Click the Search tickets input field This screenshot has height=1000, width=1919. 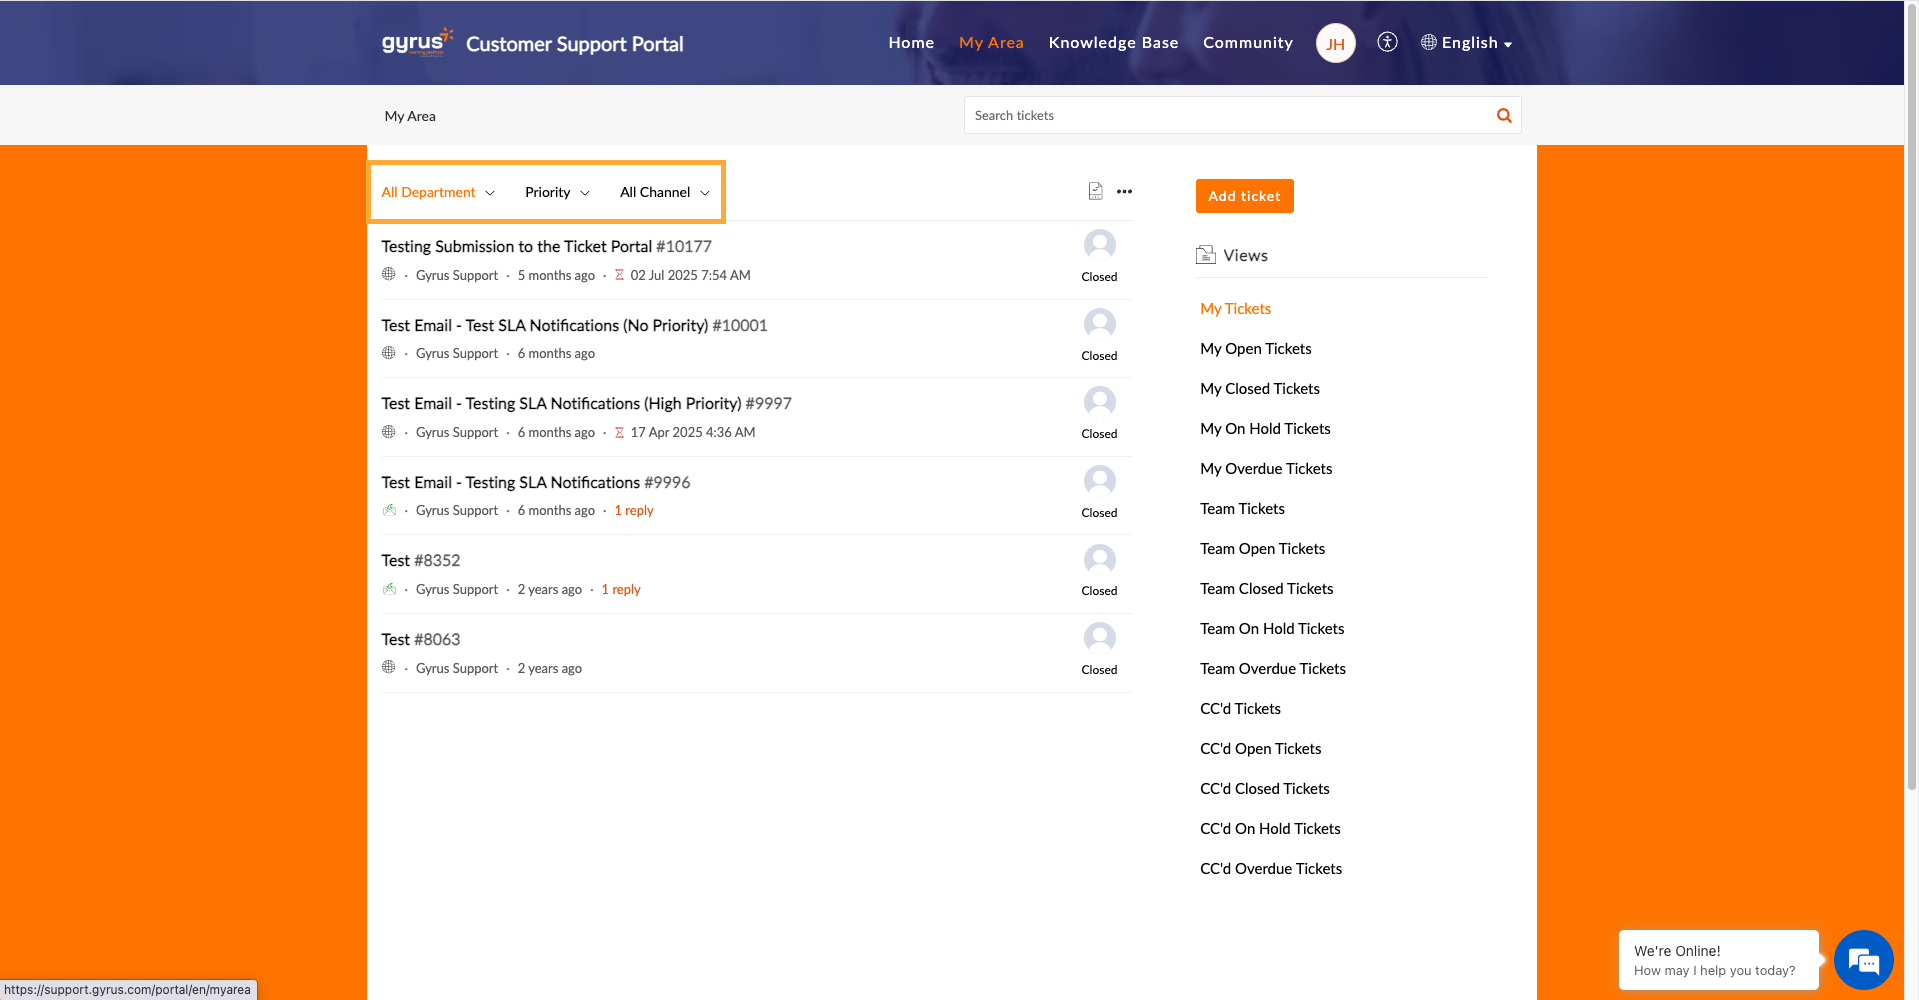point(1225,116)
